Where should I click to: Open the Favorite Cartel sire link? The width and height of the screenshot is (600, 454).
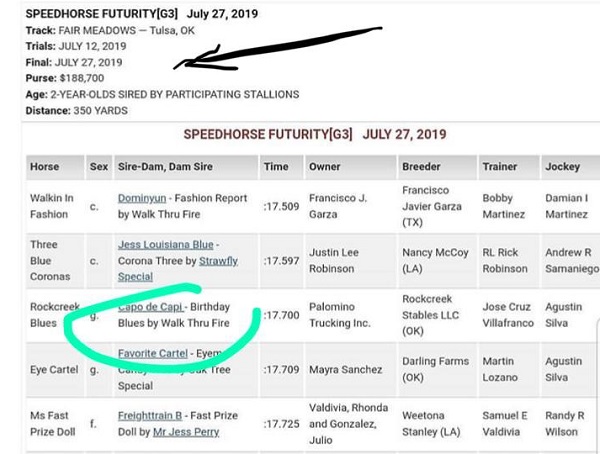click(153, 353)
